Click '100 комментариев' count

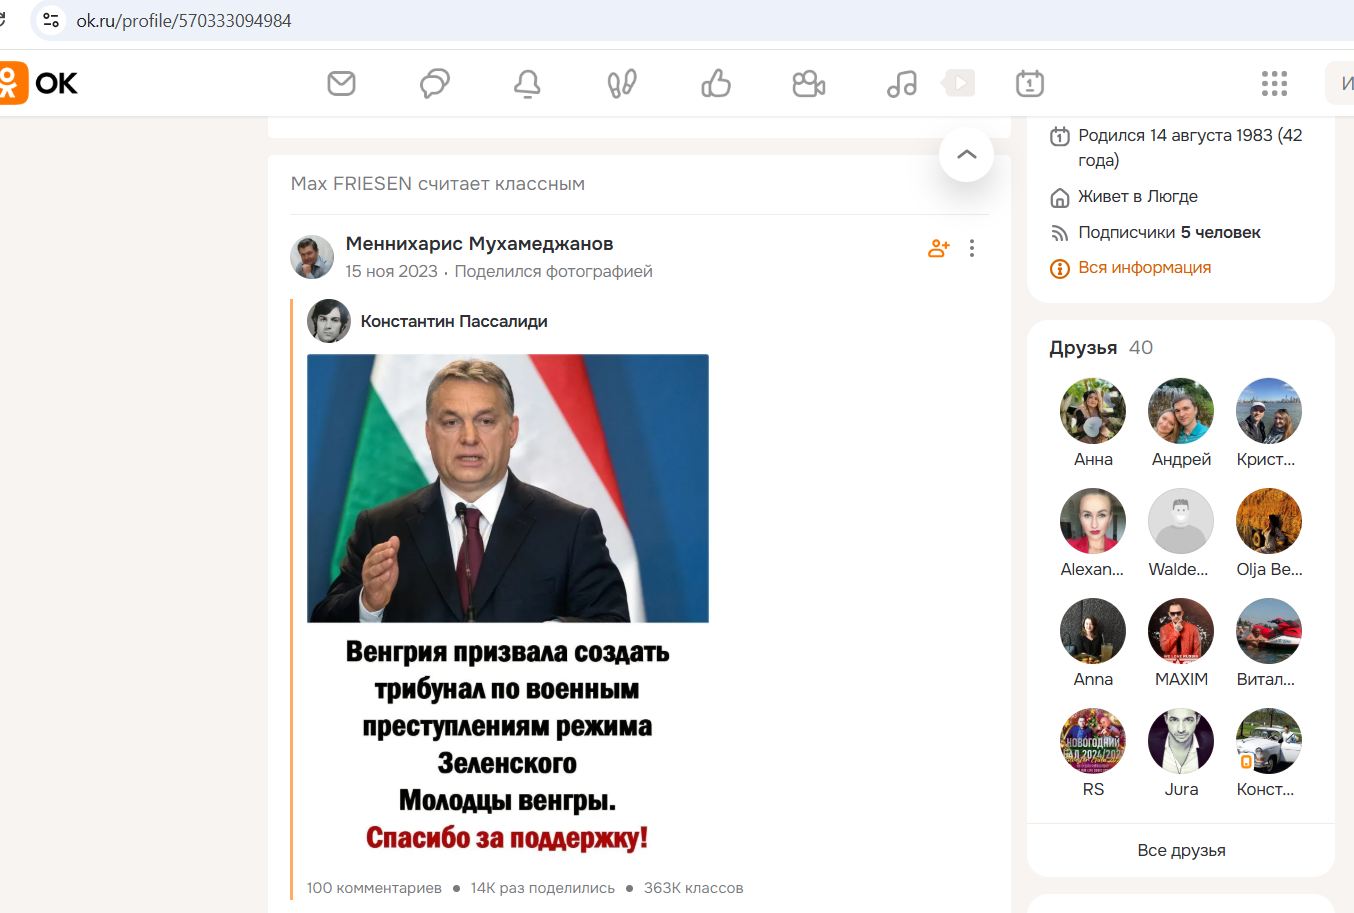tap(374, 888)
